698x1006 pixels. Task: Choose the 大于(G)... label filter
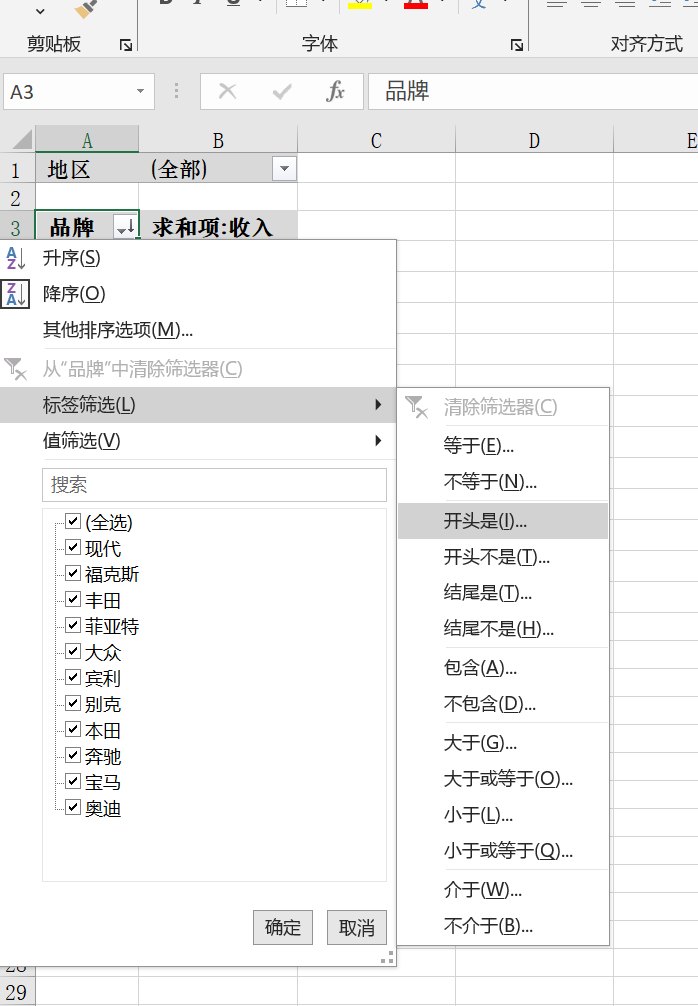[x=502, y=743]
